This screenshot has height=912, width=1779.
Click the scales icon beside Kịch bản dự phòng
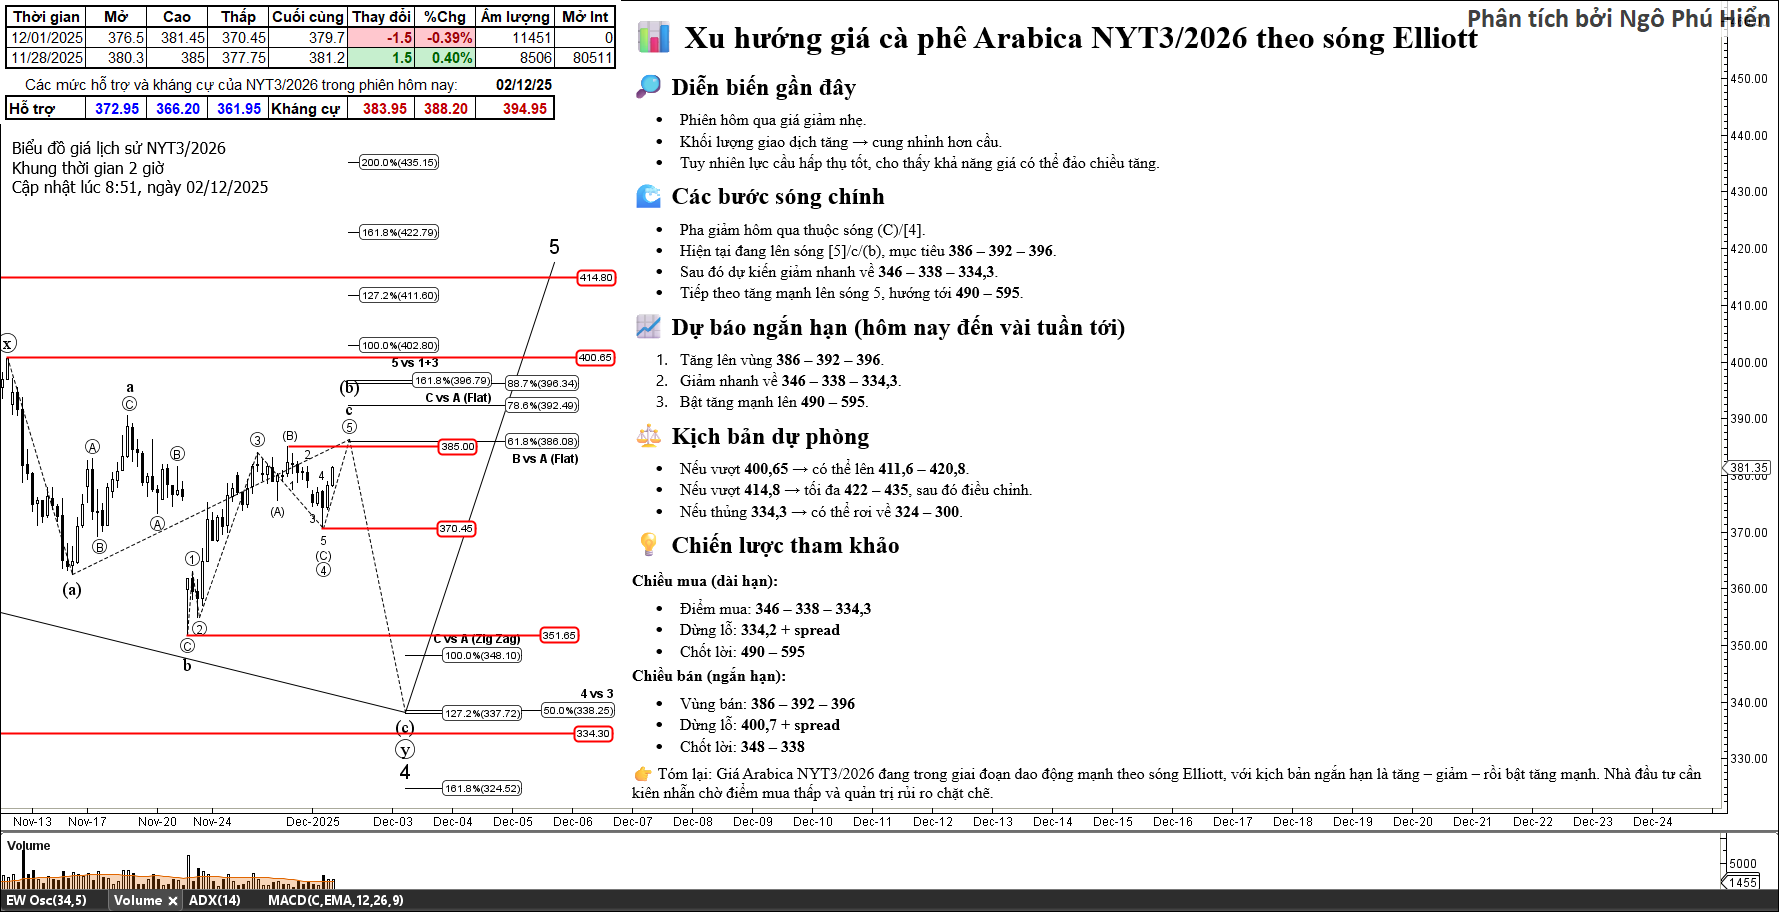coord(648,436)
